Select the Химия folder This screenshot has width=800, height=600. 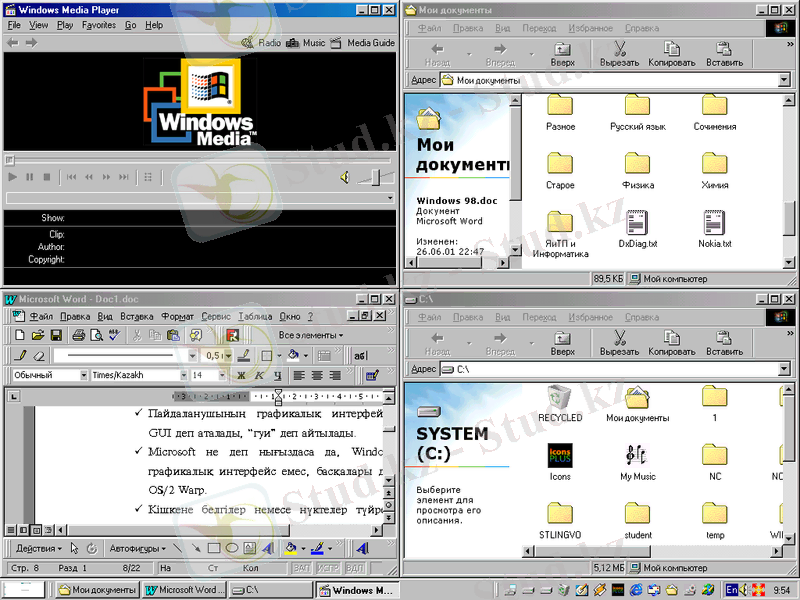[x=715, y=171]
